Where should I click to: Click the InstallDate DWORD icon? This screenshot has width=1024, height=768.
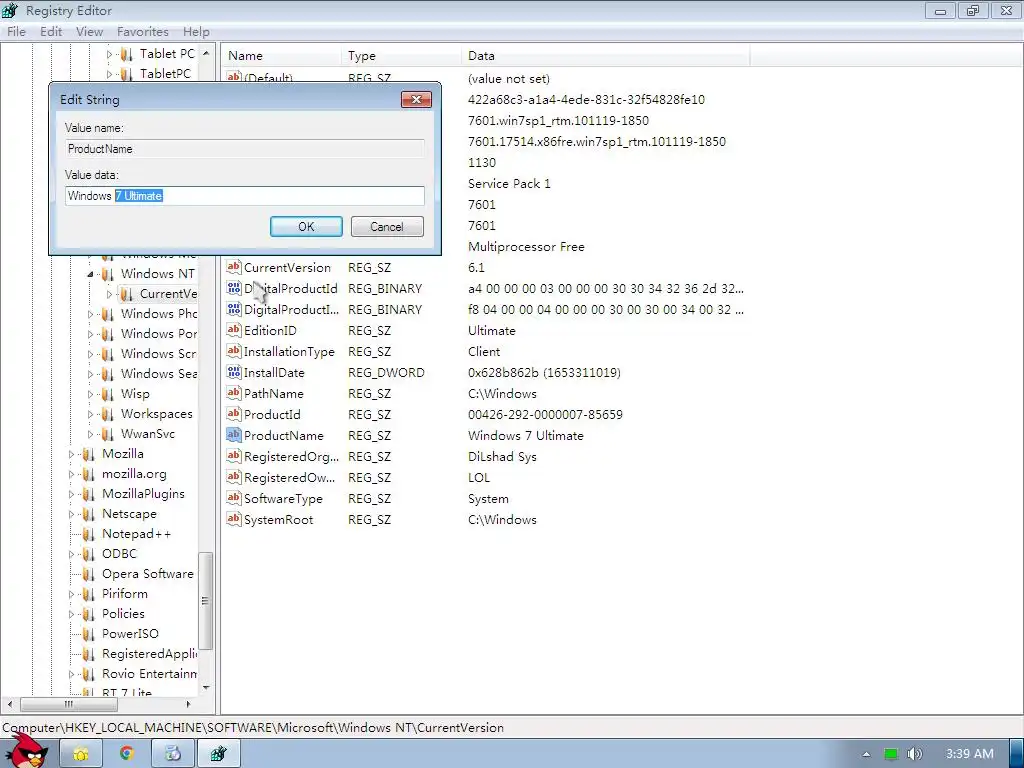coord(234,372)
